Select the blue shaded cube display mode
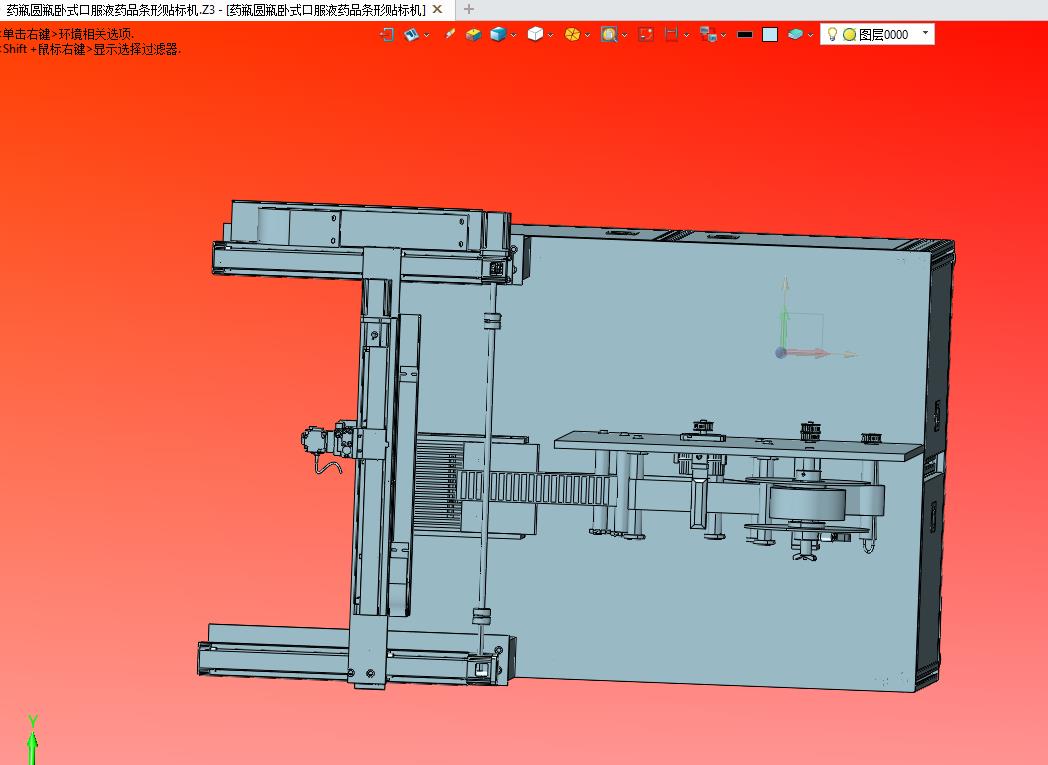The height and width of the screenshot is (765, 1048). (x=498, y=34)
